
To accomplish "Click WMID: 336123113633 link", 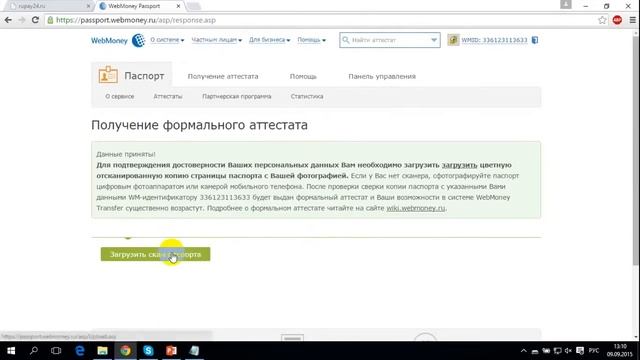I will pos(494,40).
